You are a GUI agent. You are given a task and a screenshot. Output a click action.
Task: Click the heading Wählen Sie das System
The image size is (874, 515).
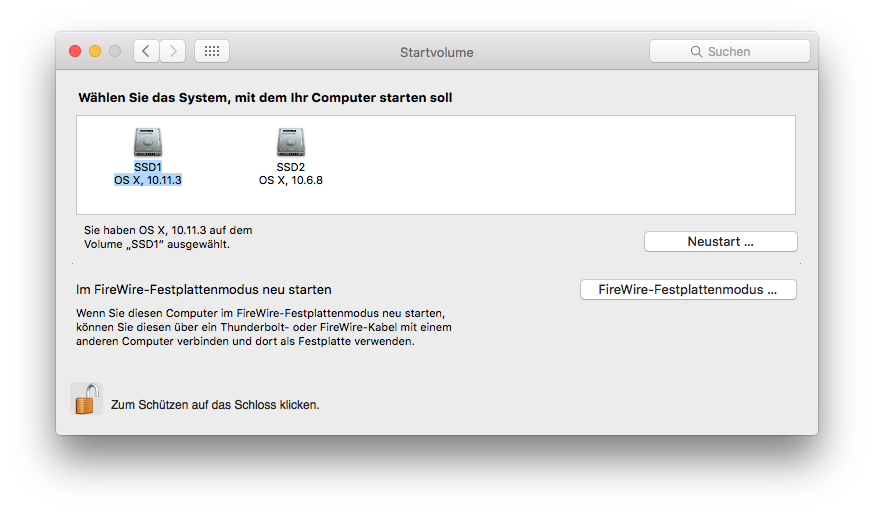265,98
